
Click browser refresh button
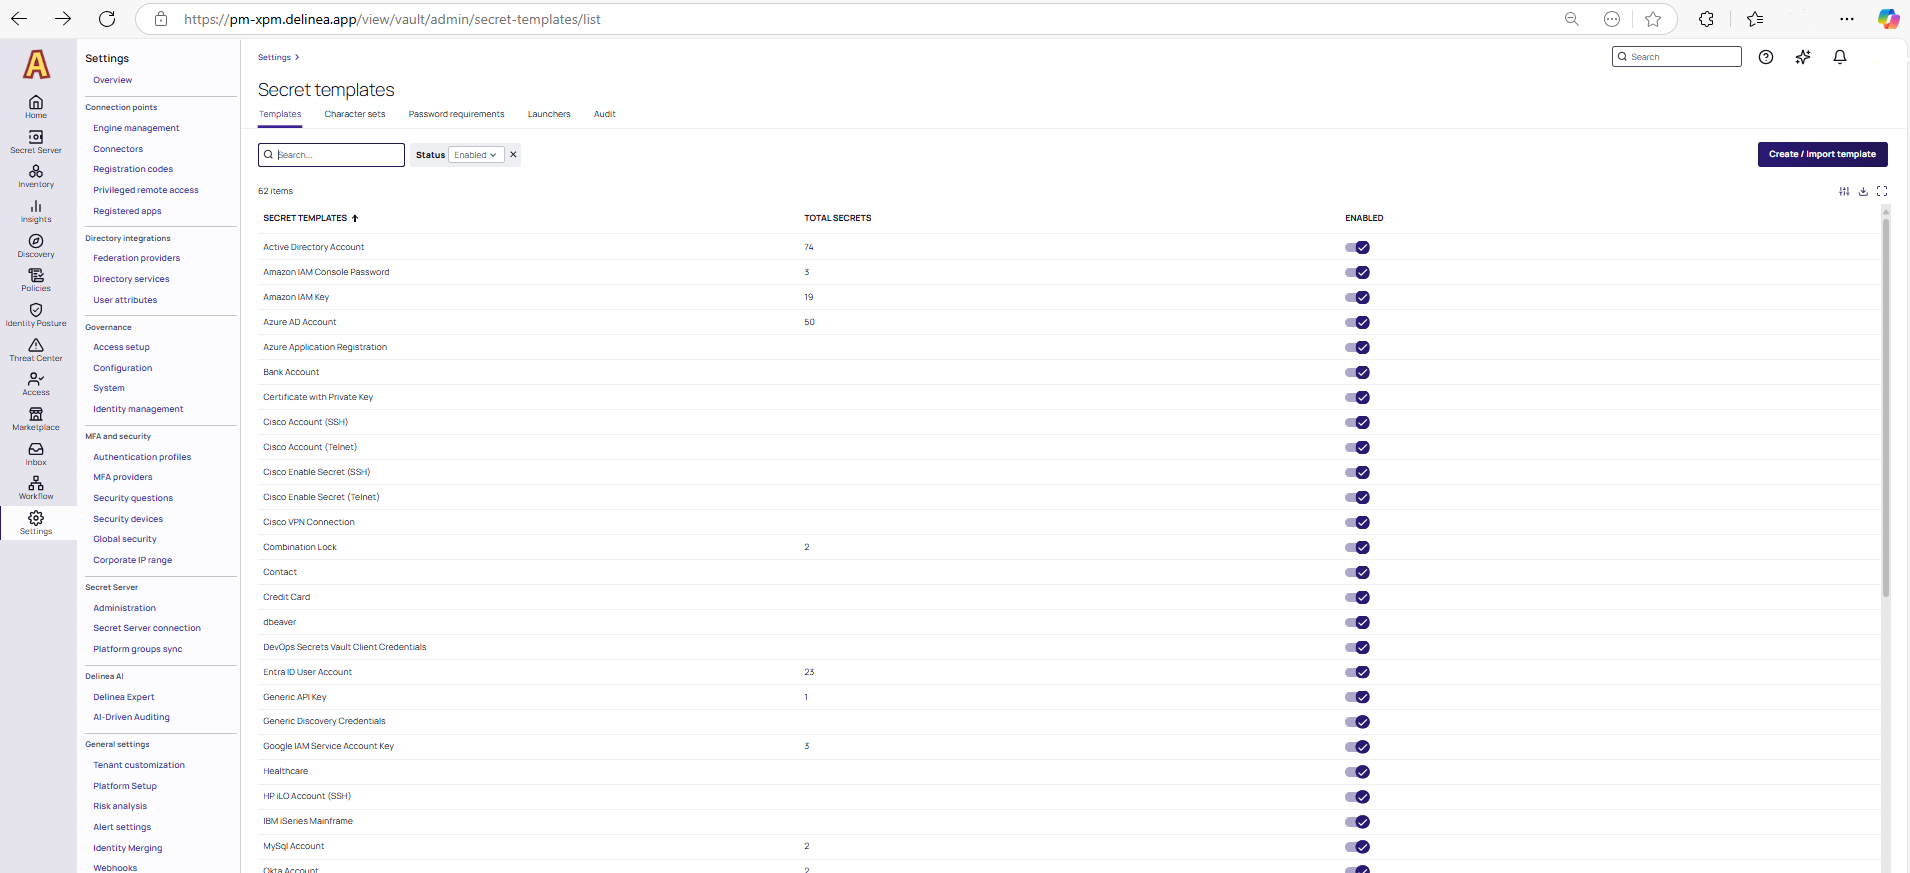pyautogui.click(x=107, y=19)
